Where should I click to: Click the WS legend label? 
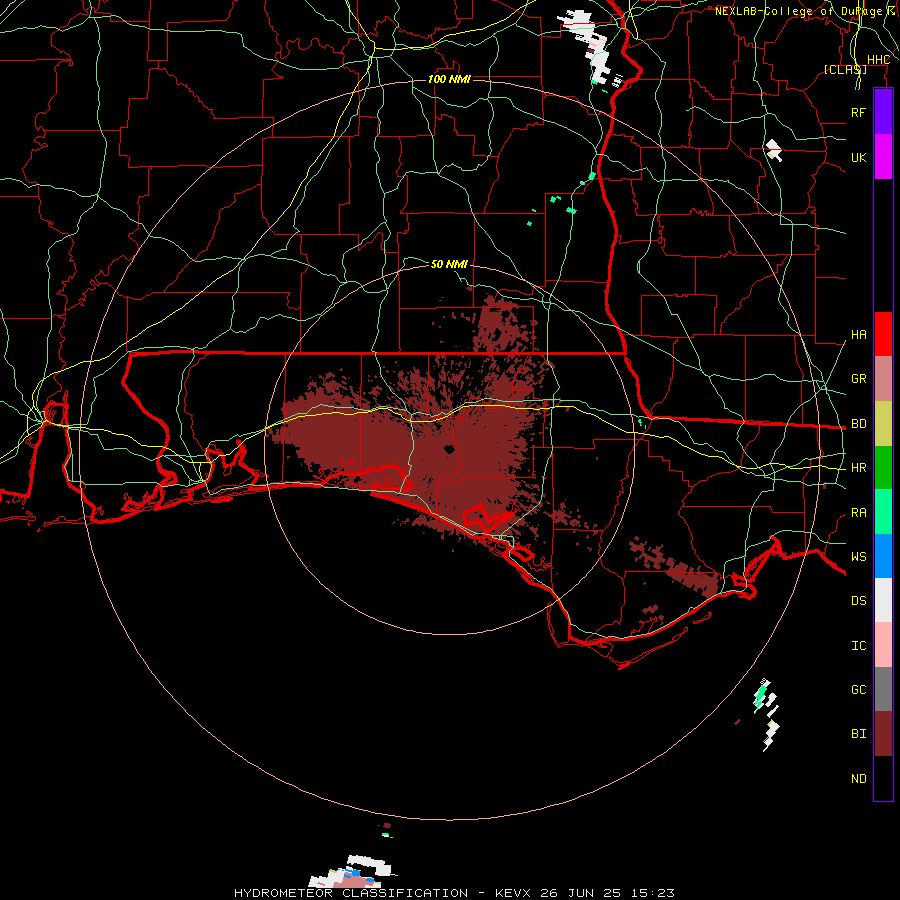pyautogui.click(x=858, y=556)
